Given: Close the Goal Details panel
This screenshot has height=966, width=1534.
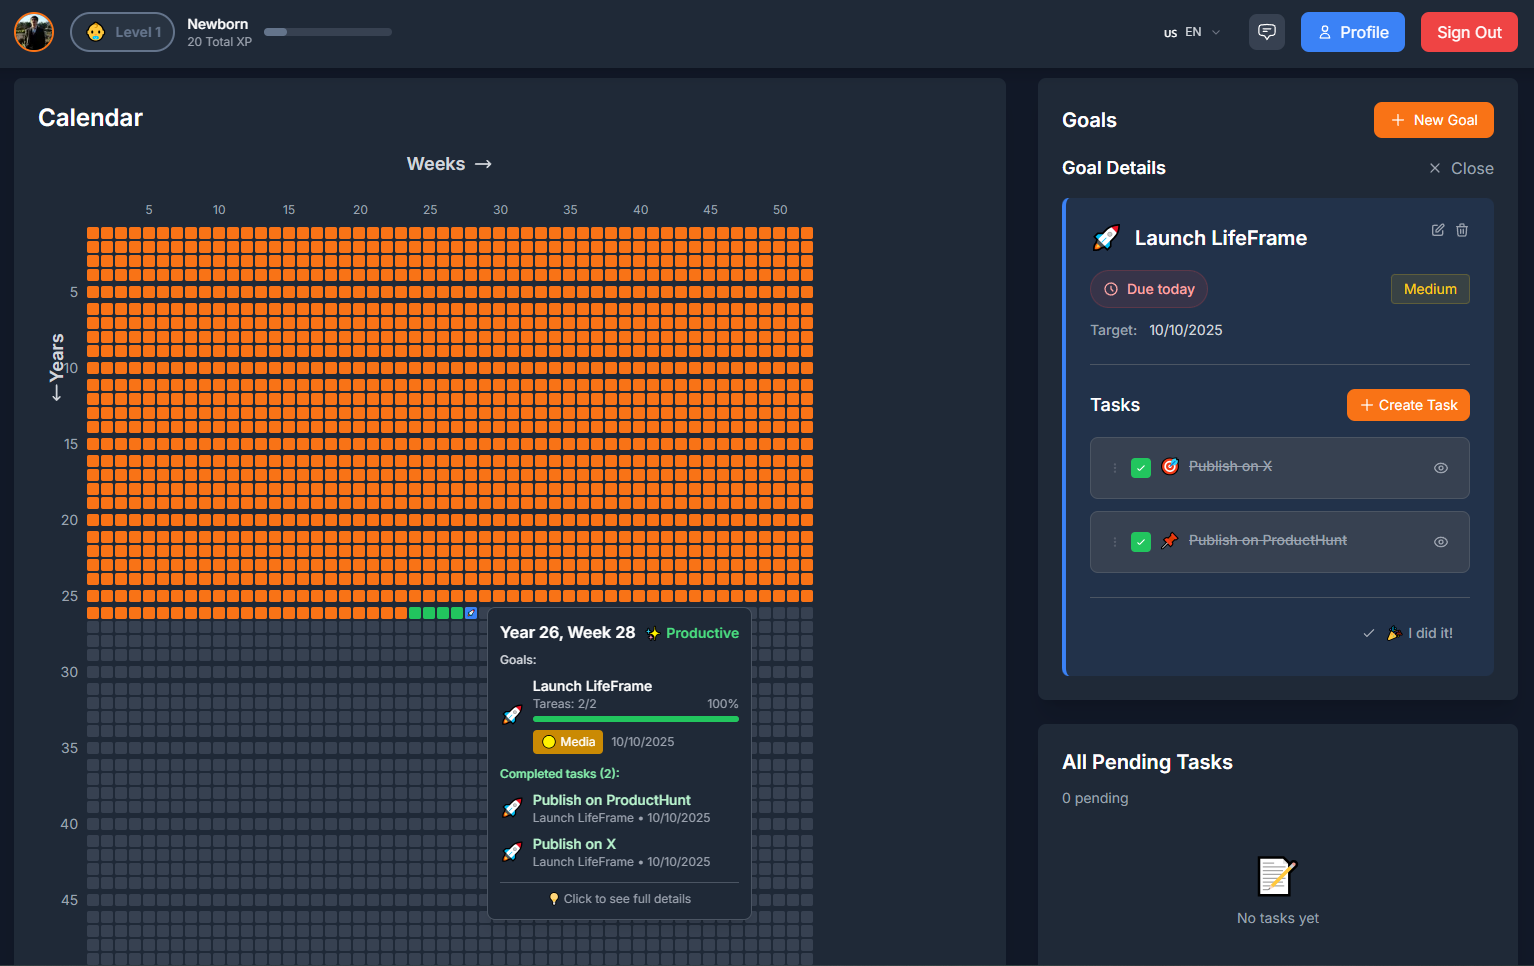Looking at the screenshot, I should click(1461, 168).
